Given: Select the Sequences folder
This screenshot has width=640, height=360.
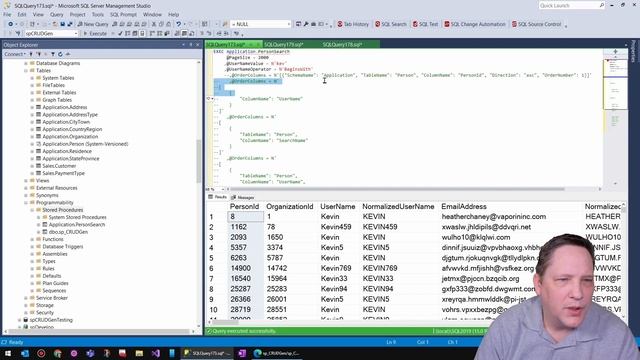Looking at the screenshot, I should point(54,291).
